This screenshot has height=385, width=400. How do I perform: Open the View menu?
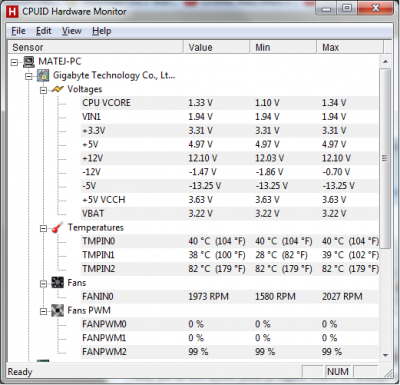pos(71,31)
